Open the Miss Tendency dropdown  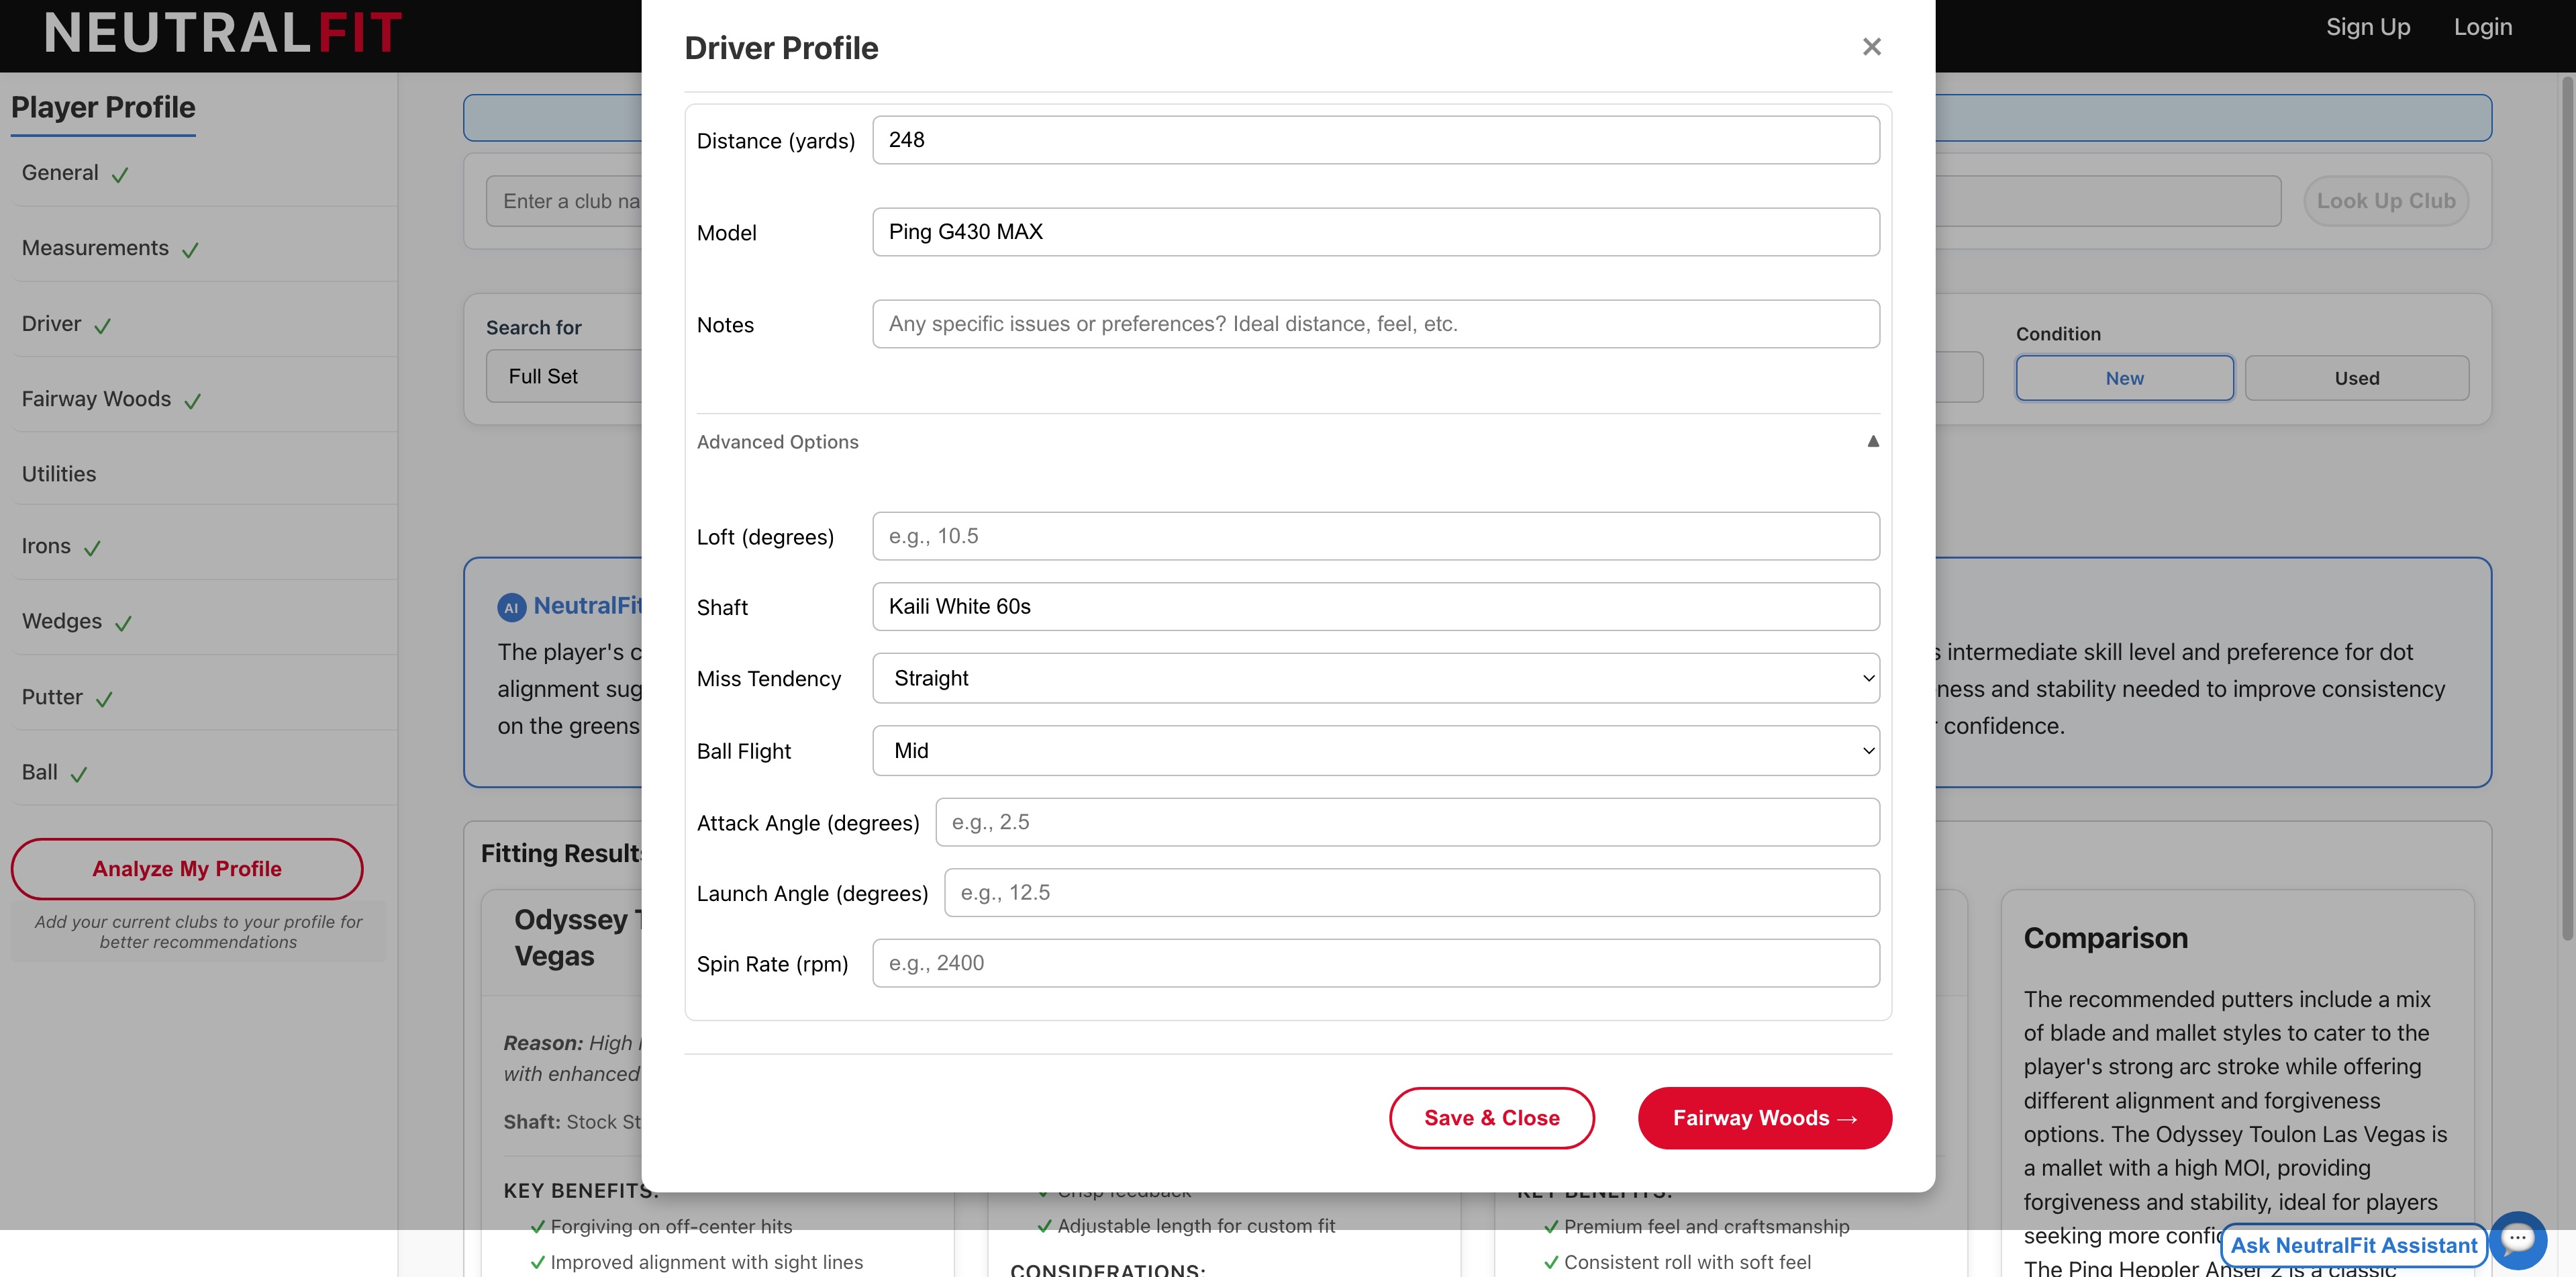(1375, 678)
